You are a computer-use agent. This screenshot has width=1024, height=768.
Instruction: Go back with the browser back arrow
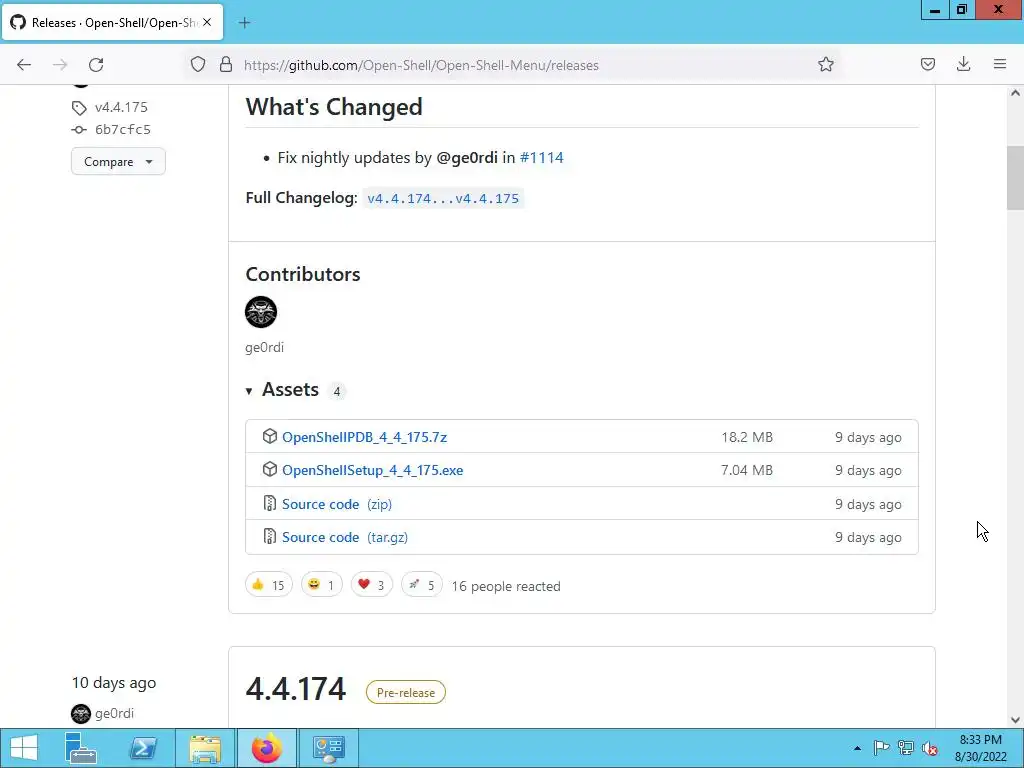tap(24, 65)
